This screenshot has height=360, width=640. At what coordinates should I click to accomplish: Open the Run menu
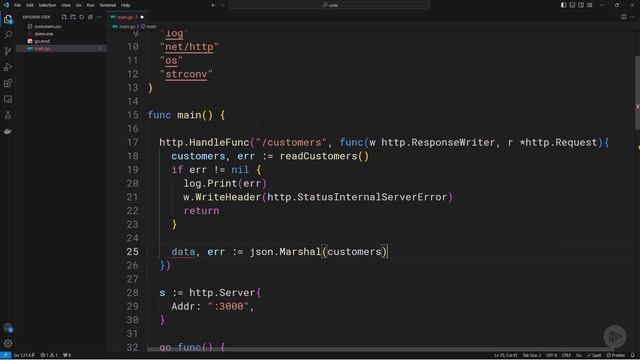(x=90, y=5)
